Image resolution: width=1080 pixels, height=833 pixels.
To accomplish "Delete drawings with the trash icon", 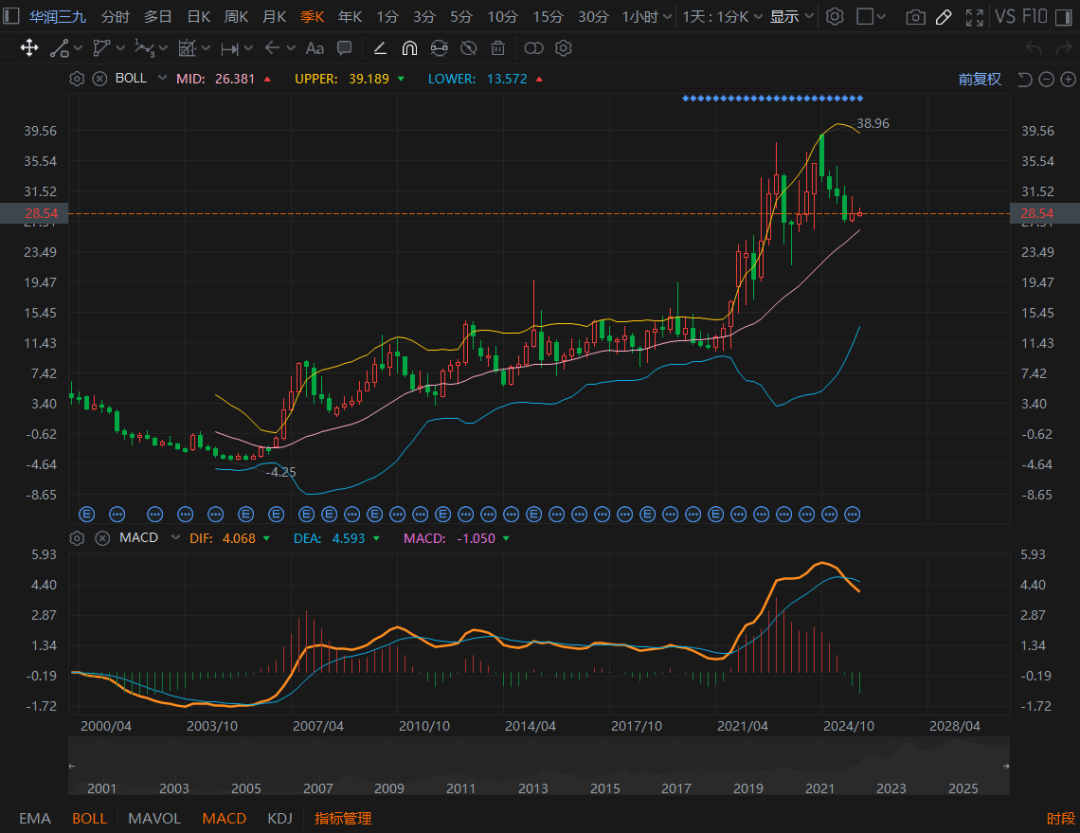I will [x=497, y=48].
